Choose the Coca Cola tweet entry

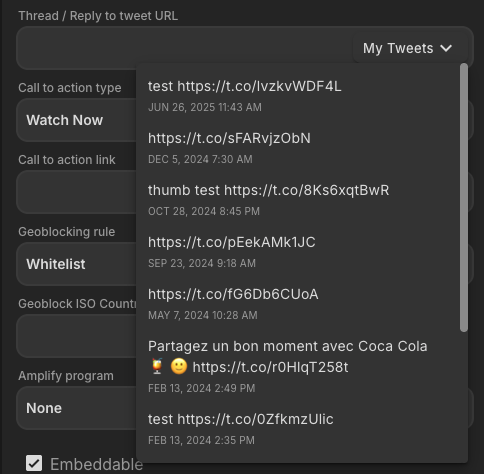[298, 366]
